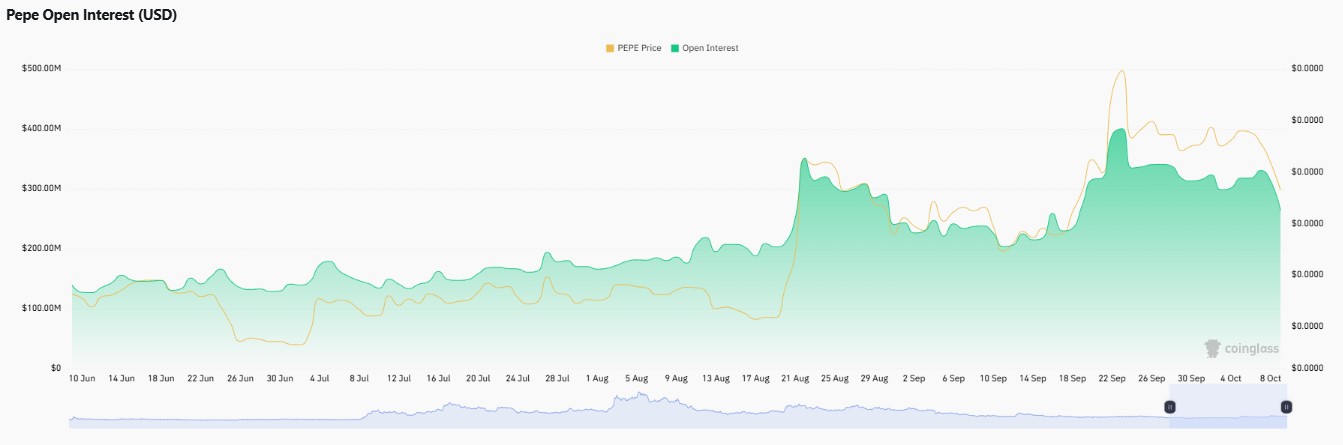The height and width of the screenshot is (445, 1343).
Task: Click the Pepe Open Interest (USD) title
Action: tap(92, 15)
